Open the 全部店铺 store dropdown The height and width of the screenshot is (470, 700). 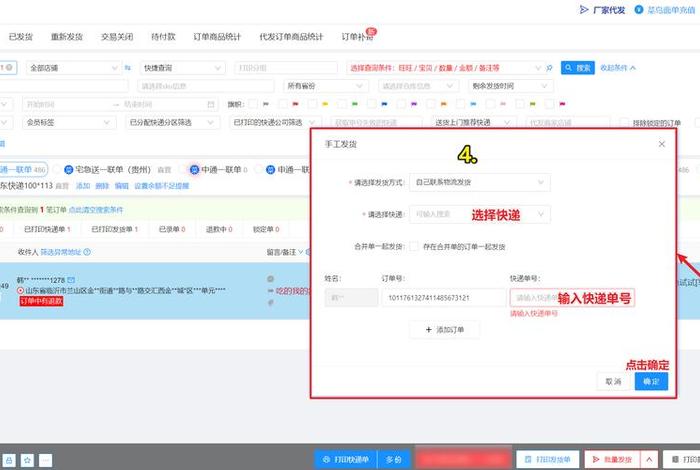coord(74,68)
